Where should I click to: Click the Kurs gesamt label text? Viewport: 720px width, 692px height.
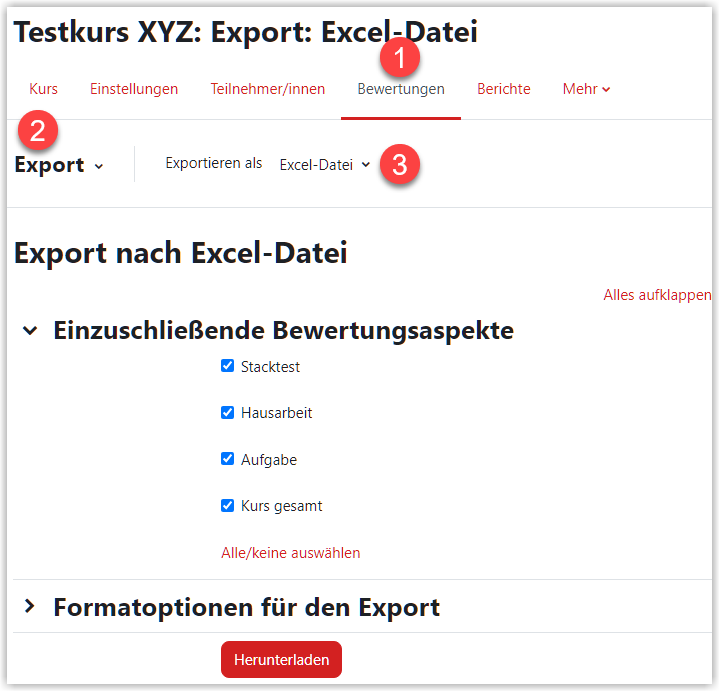click(281, 506)
